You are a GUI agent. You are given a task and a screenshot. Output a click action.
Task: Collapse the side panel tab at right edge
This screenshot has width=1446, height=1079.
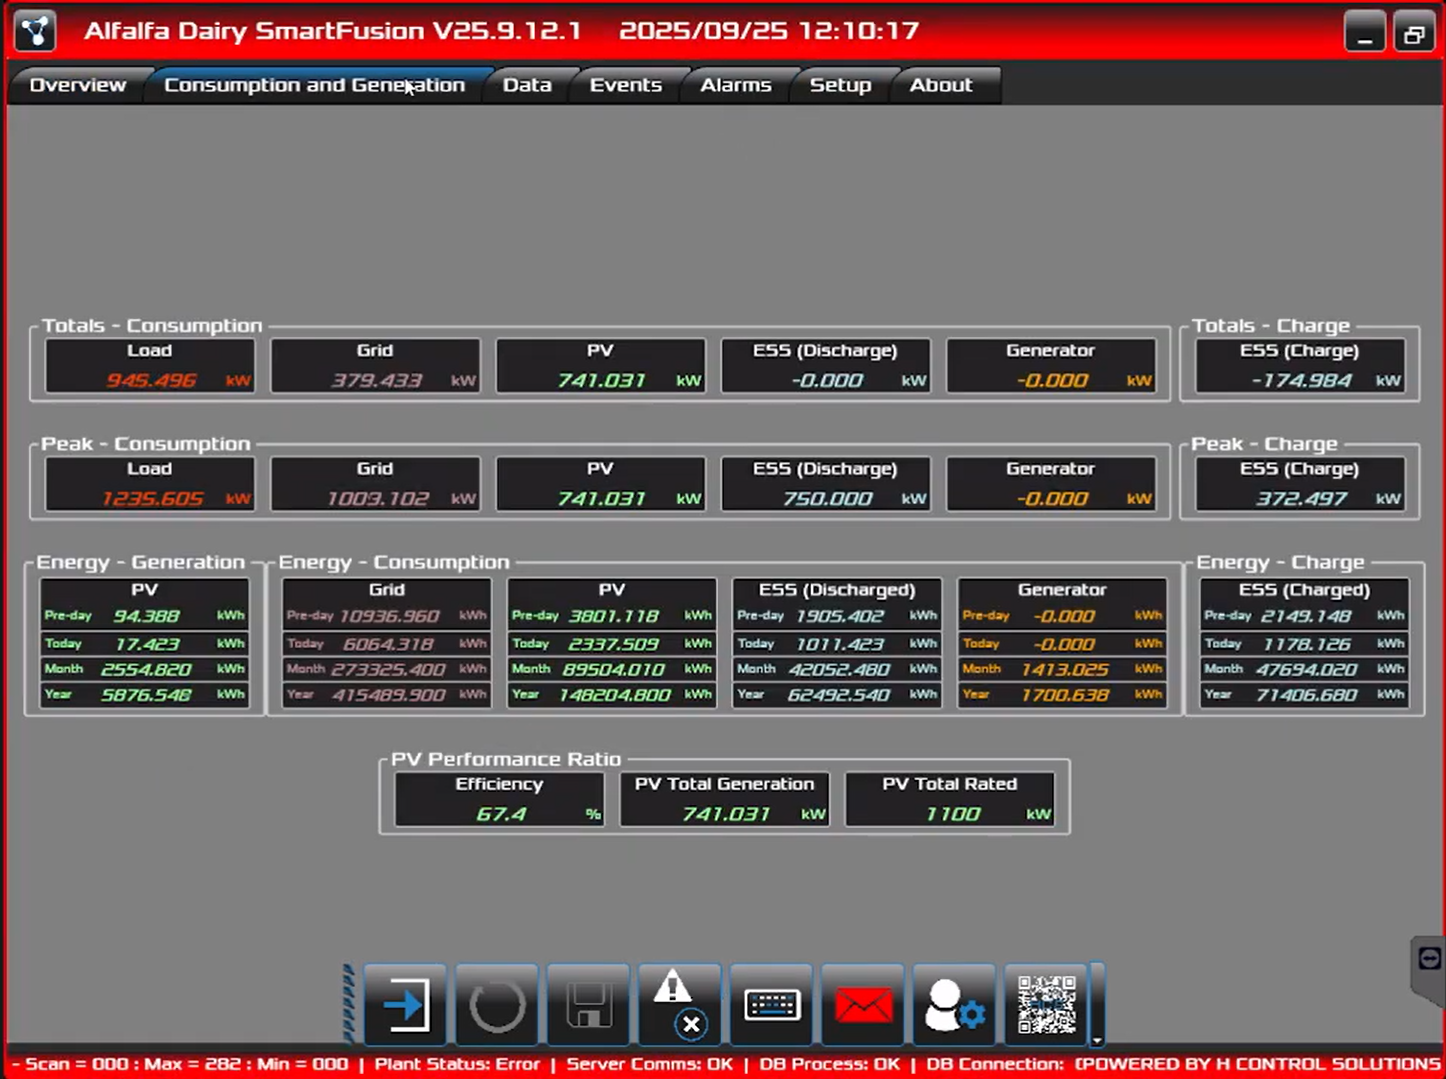click(x=1429, y=960)
